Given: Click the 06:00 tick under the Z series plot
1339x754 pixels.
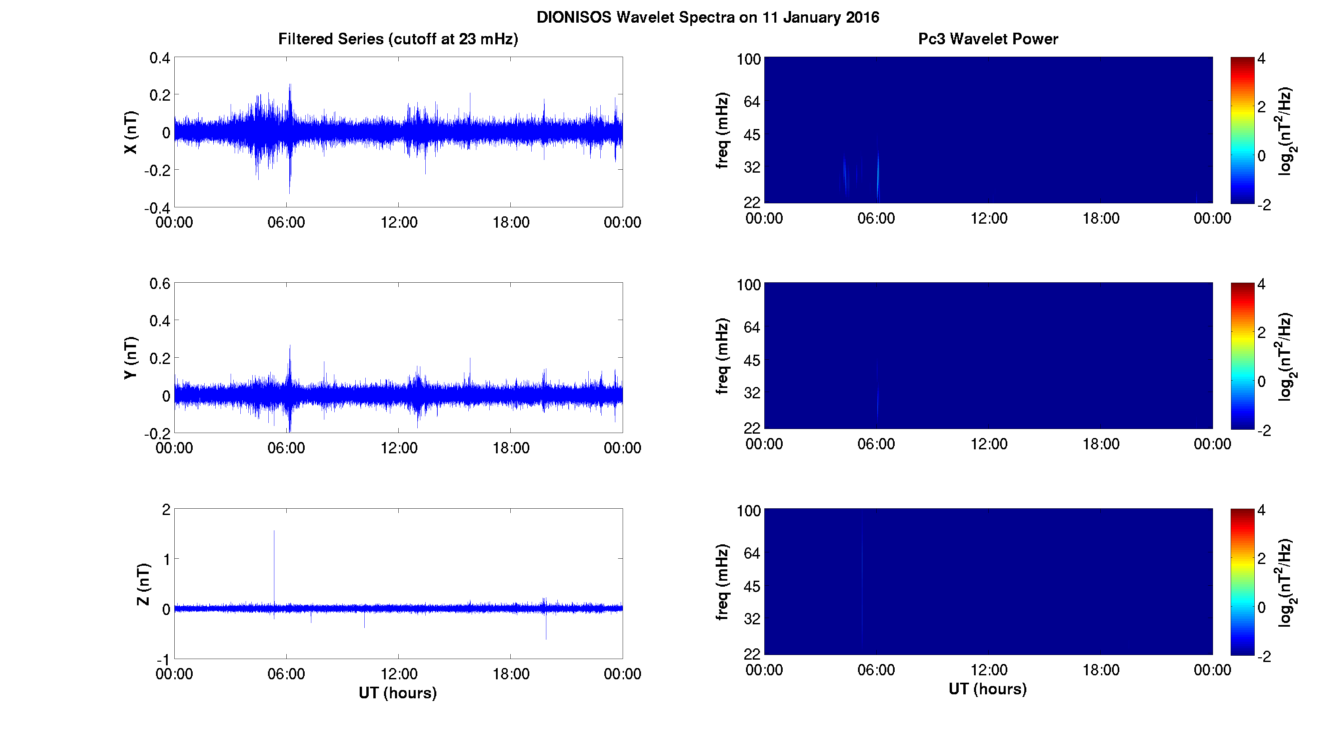Looking at the screenshot, I should pos(287,675).
